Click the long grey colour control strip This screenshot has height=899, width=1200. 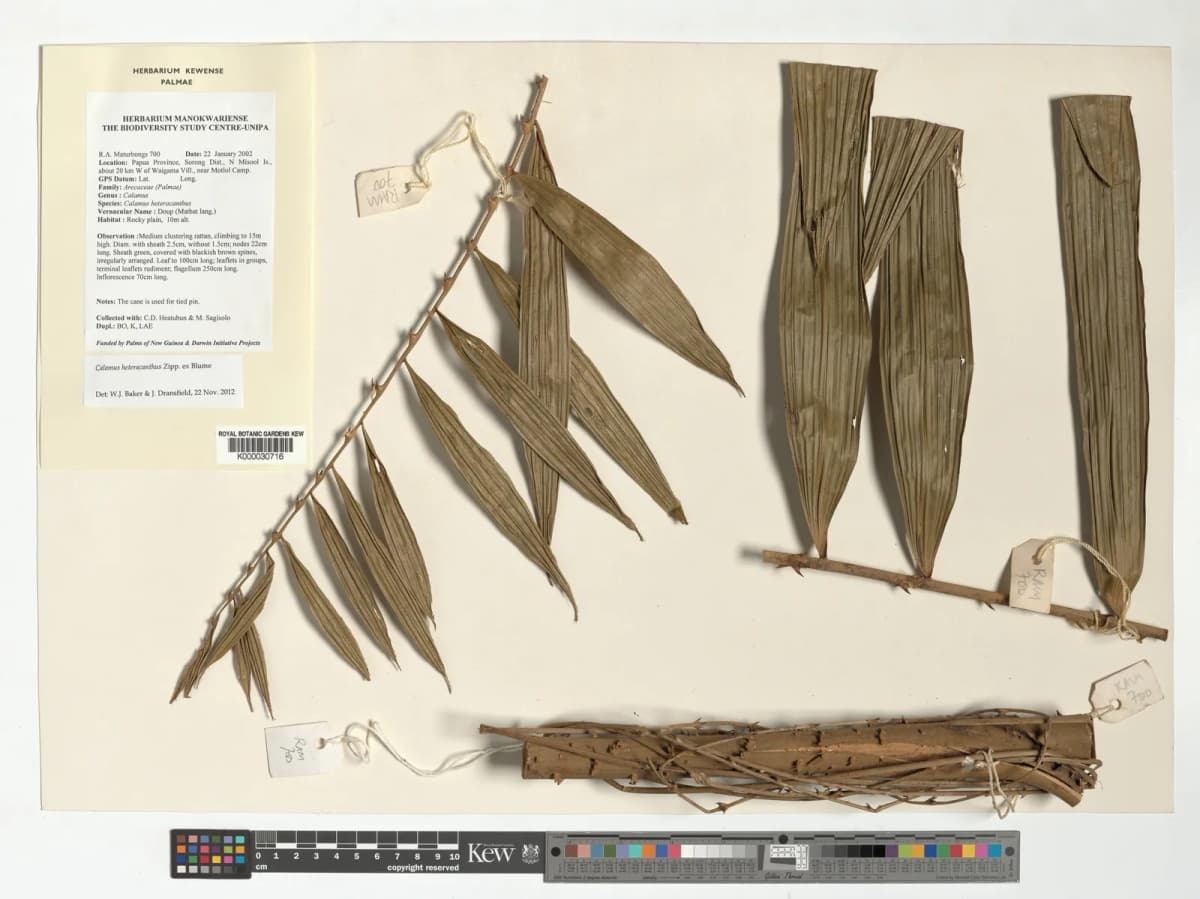click(x=782, y=856)
